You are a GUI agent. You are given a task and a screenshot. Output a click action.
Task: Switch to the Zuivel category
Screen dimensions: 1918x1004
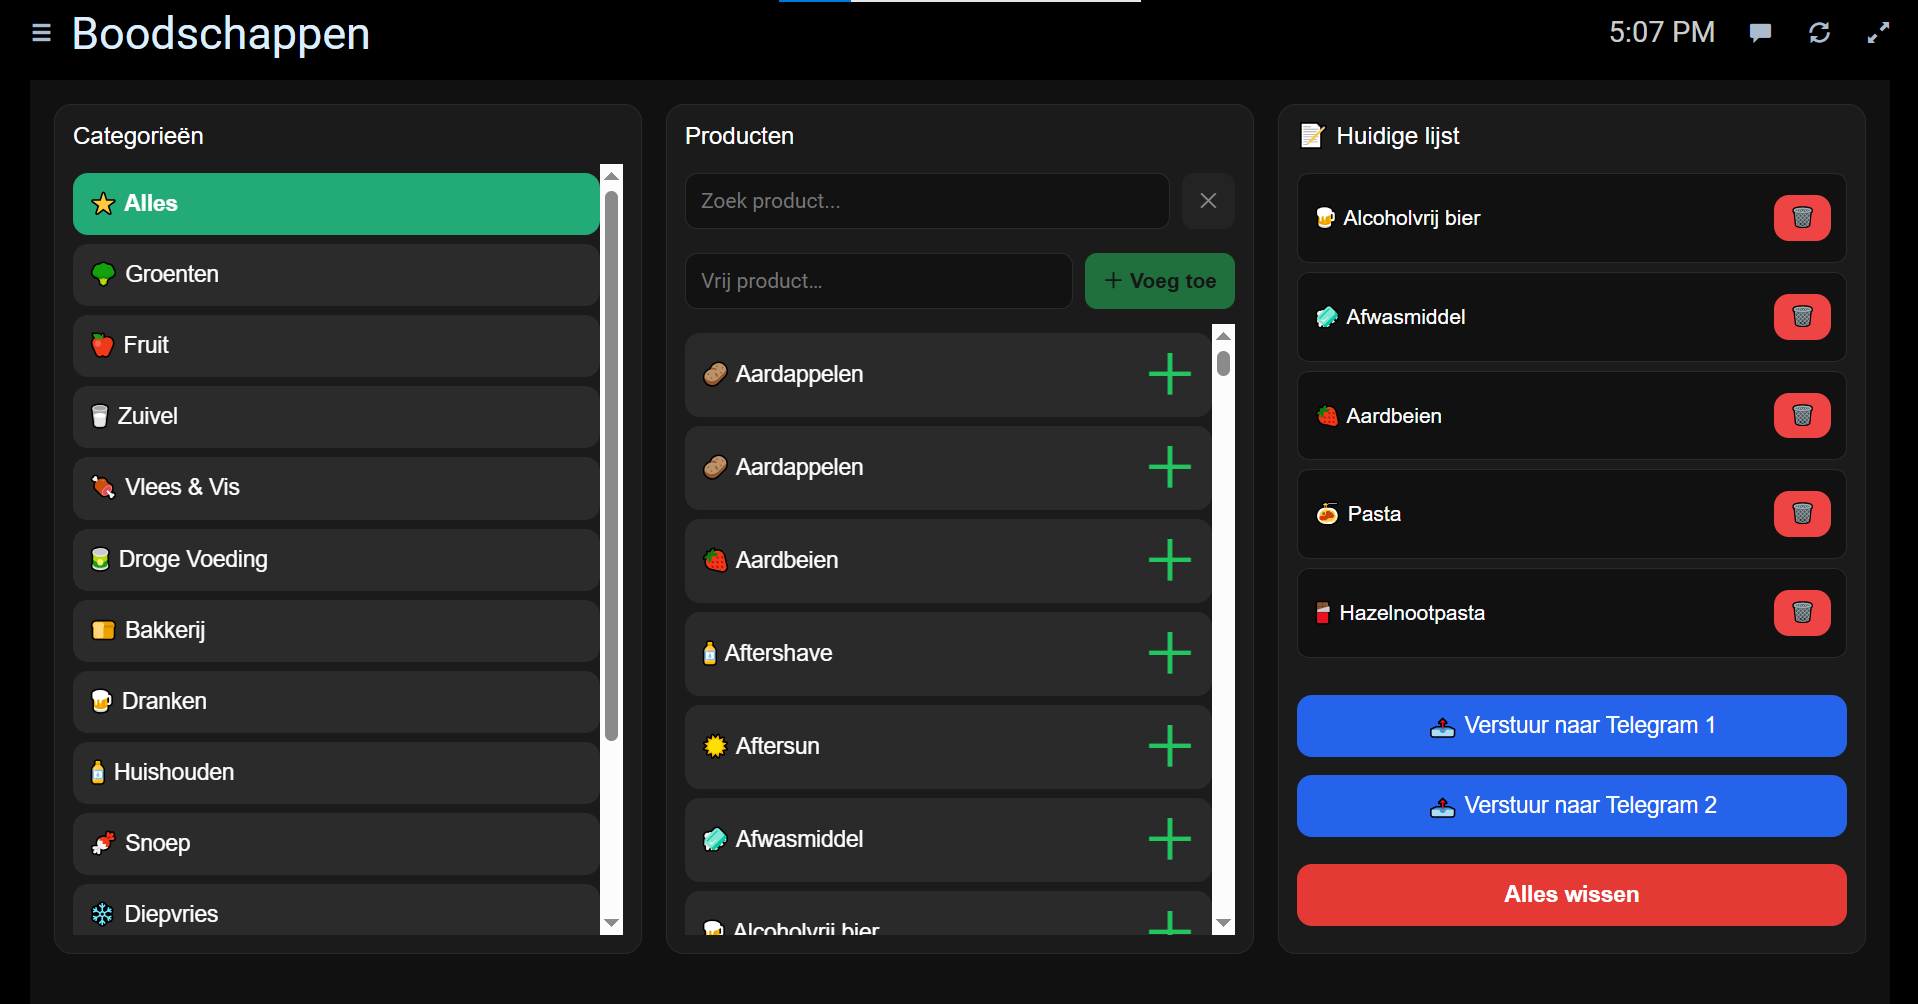335,416
